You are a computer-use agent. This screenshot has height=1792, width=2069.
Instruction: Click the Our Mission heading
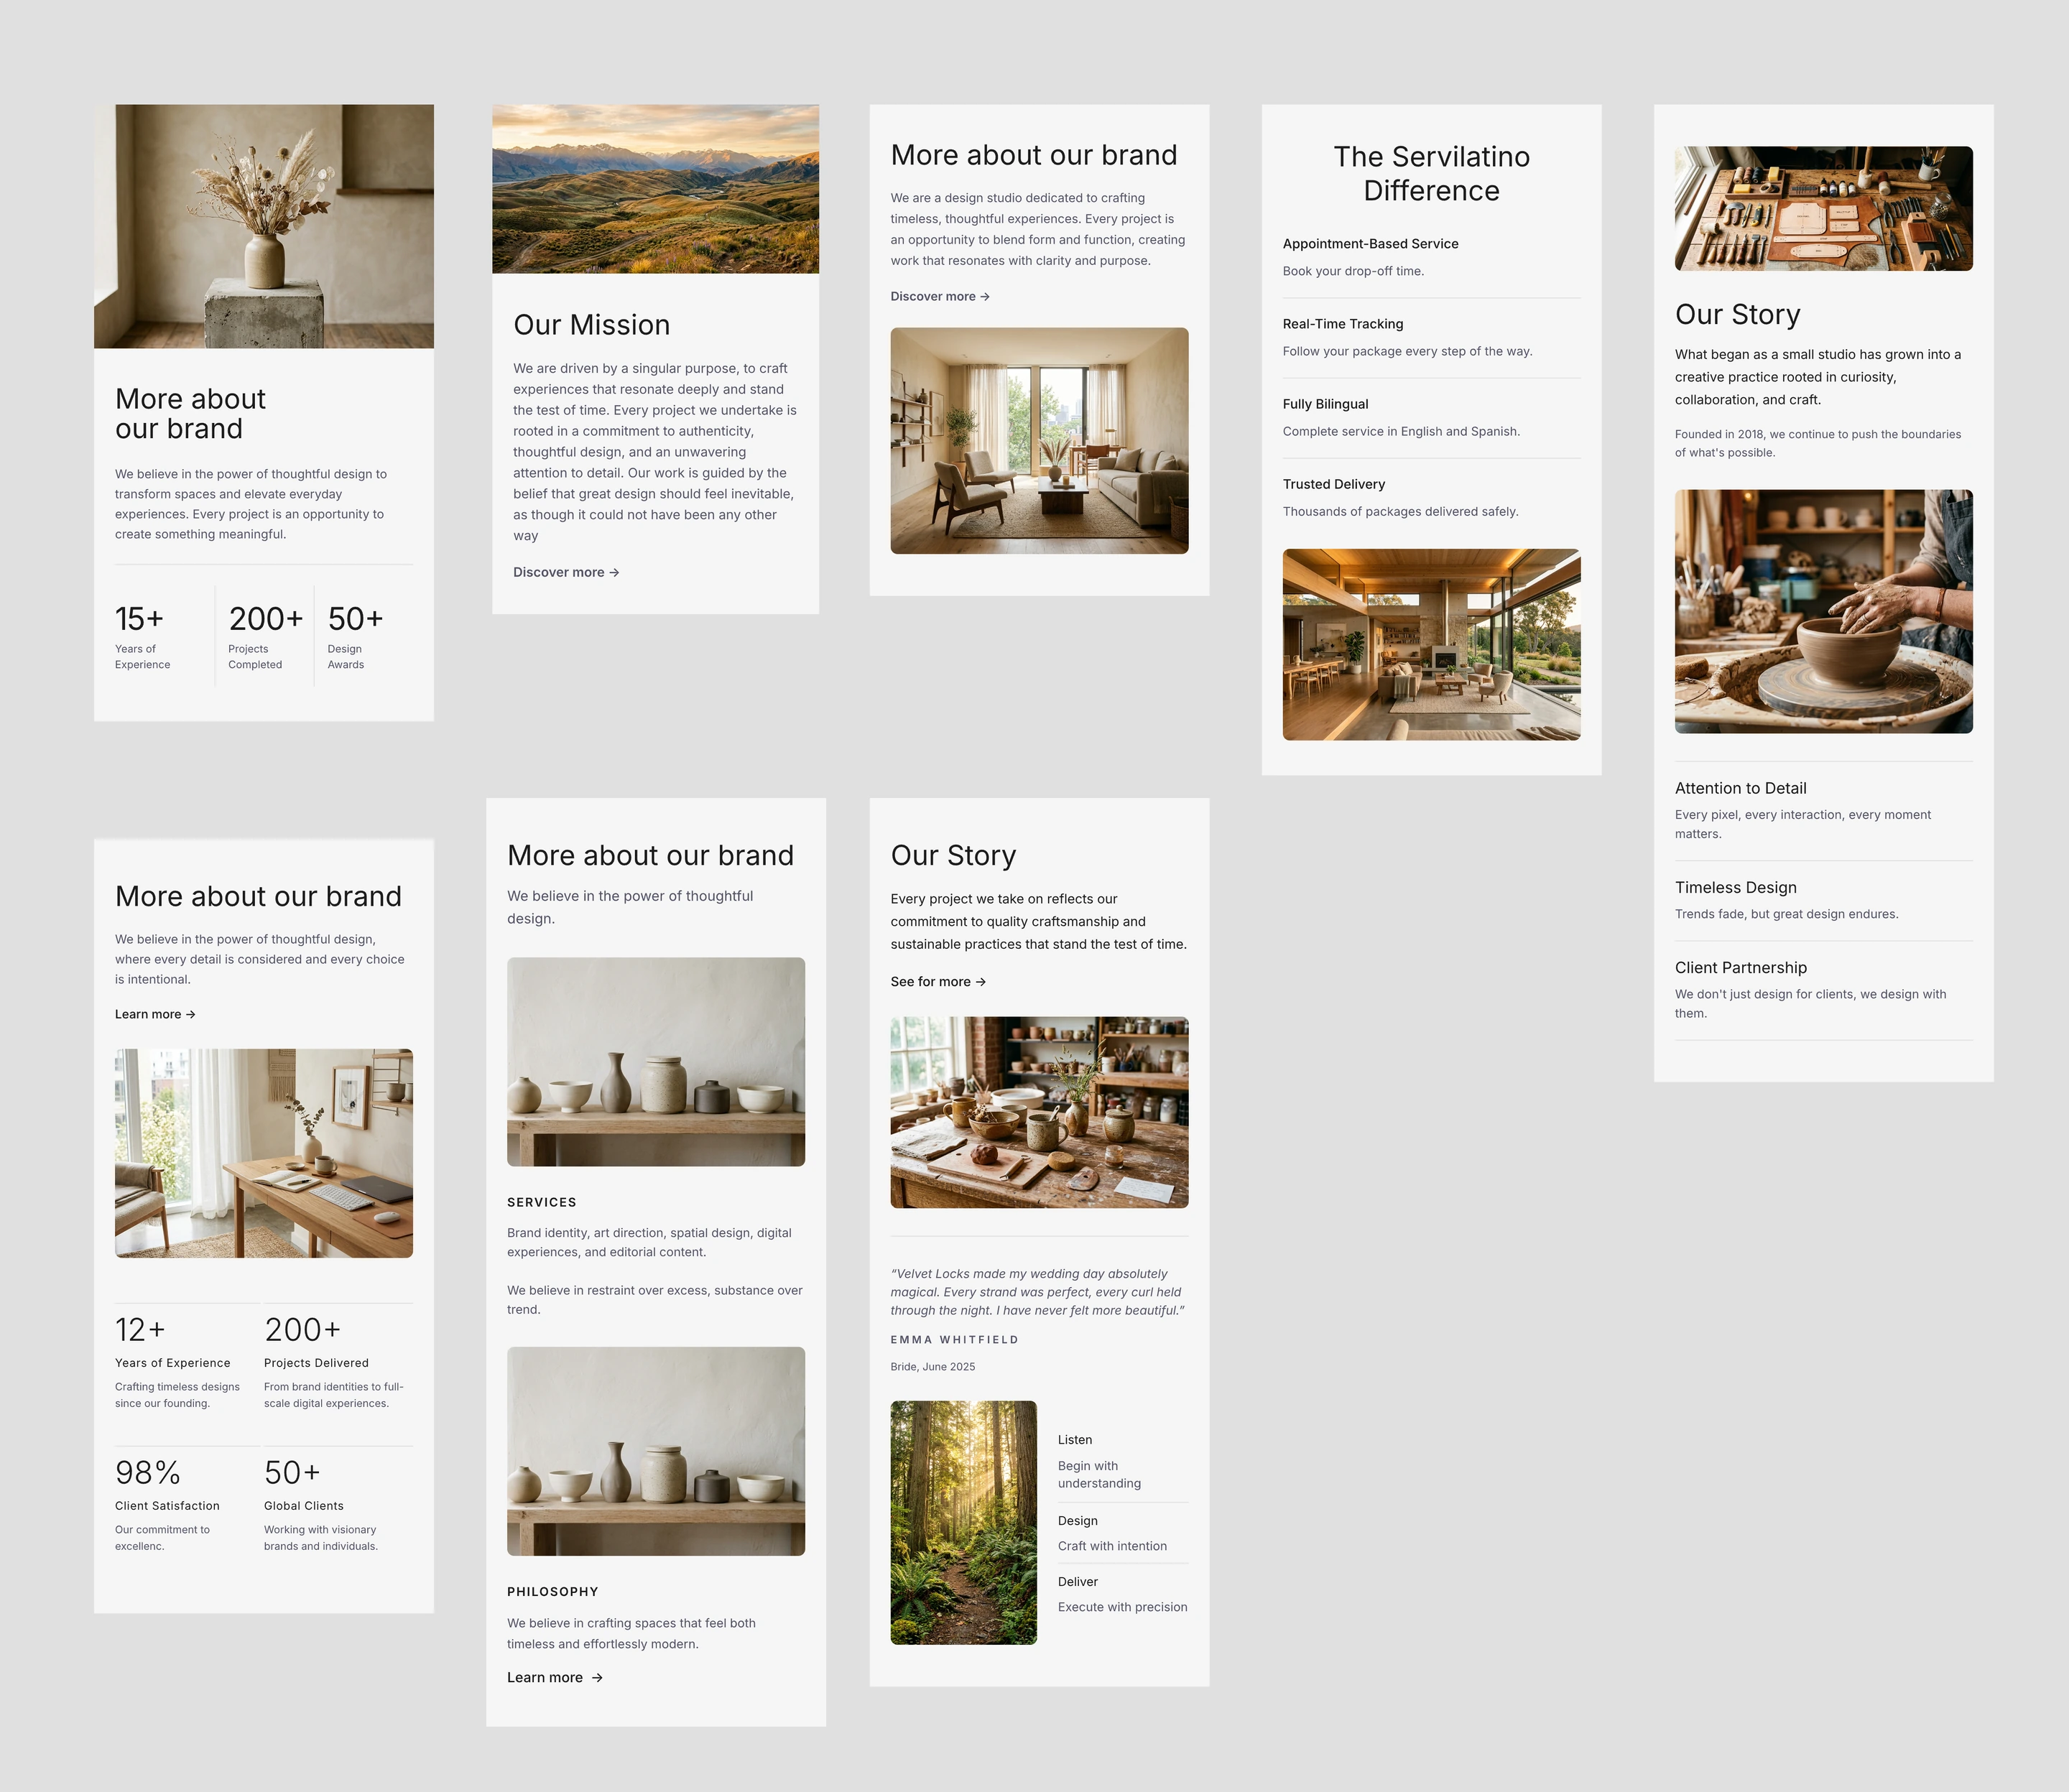591,325
